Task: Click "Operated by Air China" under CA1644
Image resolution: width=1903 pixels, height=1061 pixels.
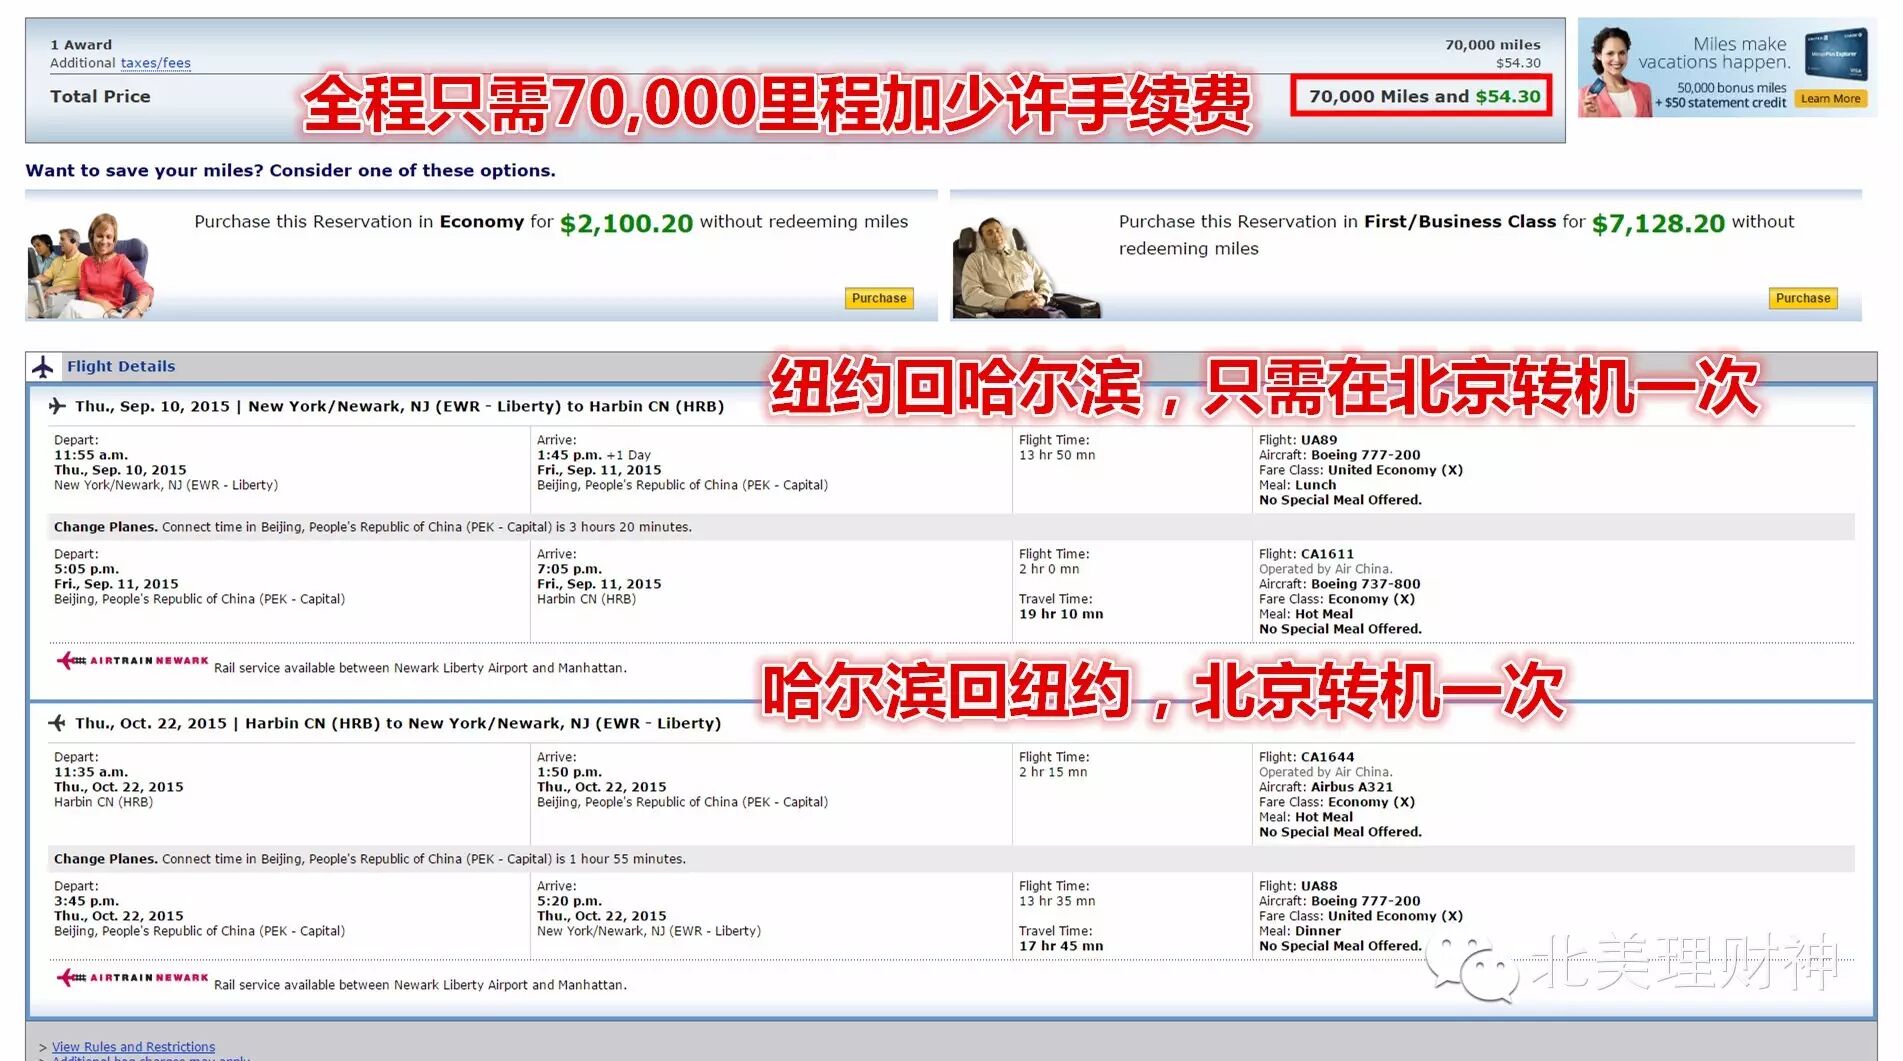Action: point(1326,772)
